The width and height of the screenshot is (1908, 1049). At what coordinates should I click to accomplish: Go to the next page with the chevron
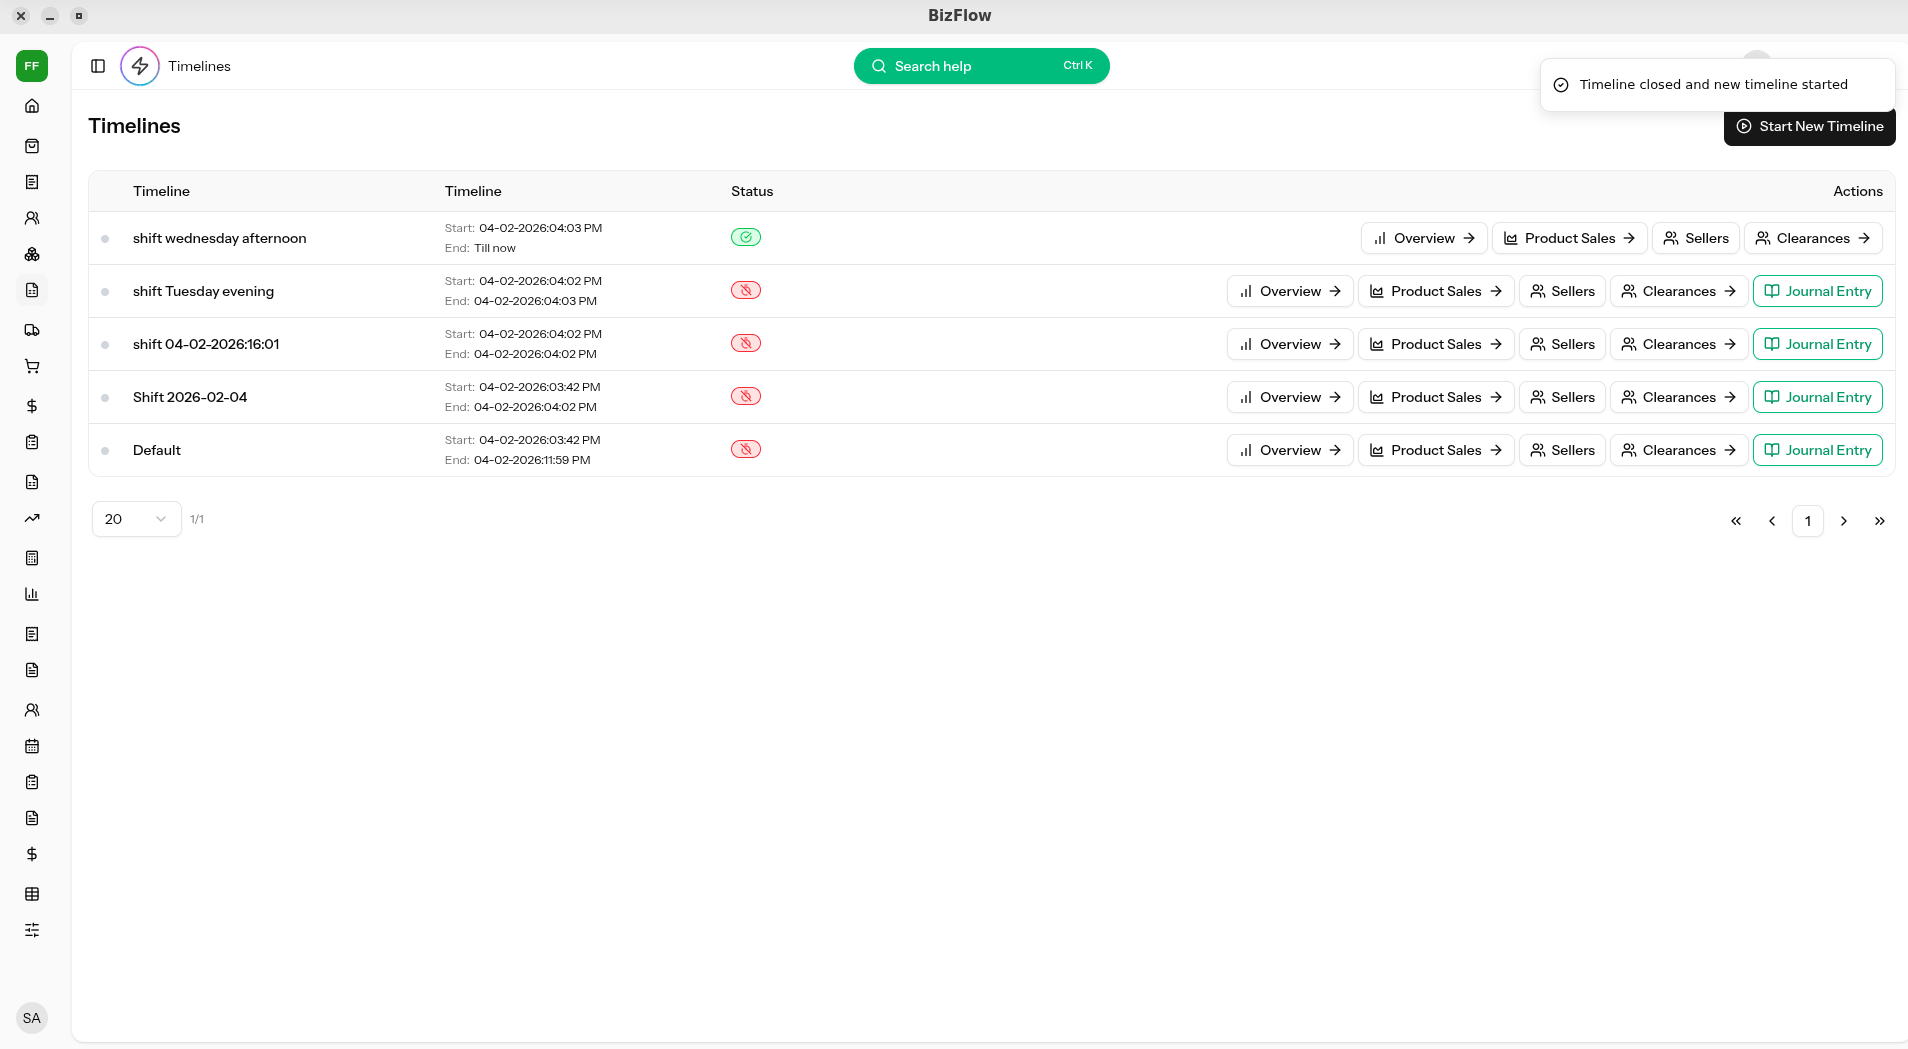pyautogui.click(x=1843, y=521)
